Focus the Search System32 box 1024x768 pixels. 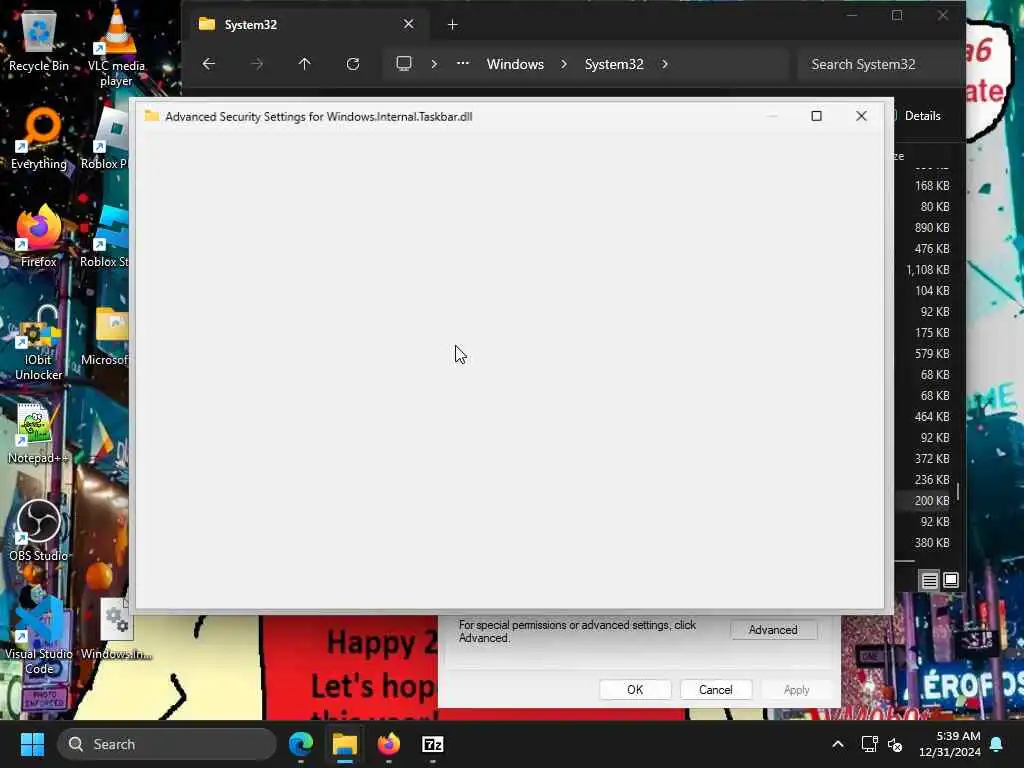878,64
